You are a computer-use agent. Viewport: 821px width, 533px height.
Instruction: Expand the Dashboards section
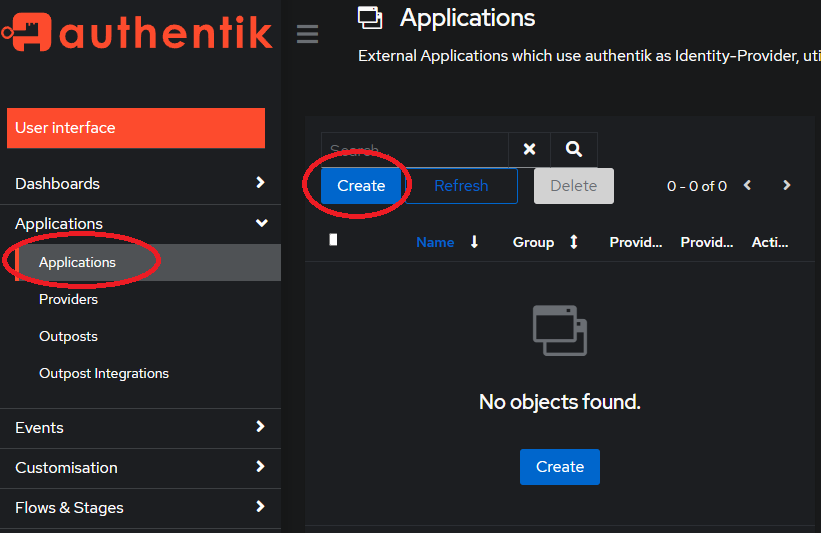(140, 184)
